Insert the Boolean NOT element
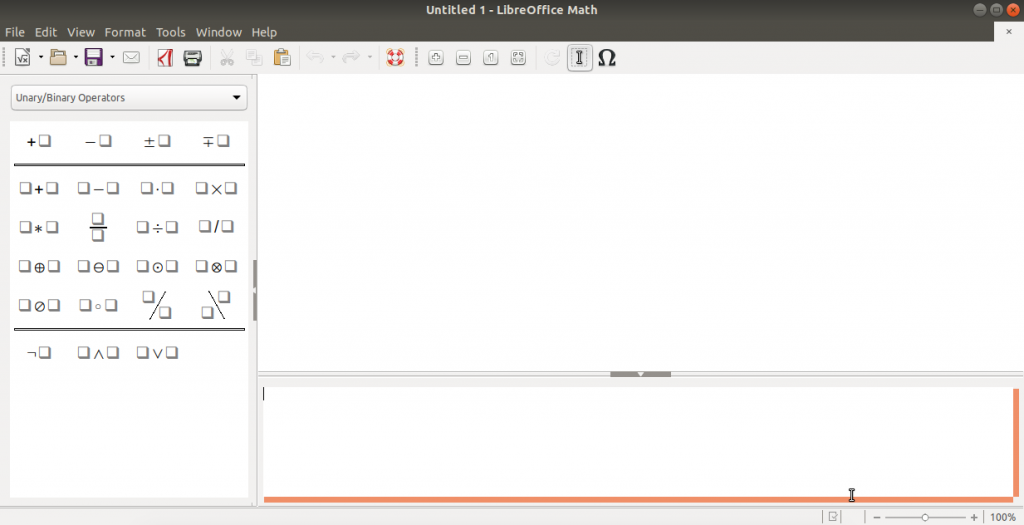The height and width of the screenshot is (525, 1024). [x=39, y=353]
